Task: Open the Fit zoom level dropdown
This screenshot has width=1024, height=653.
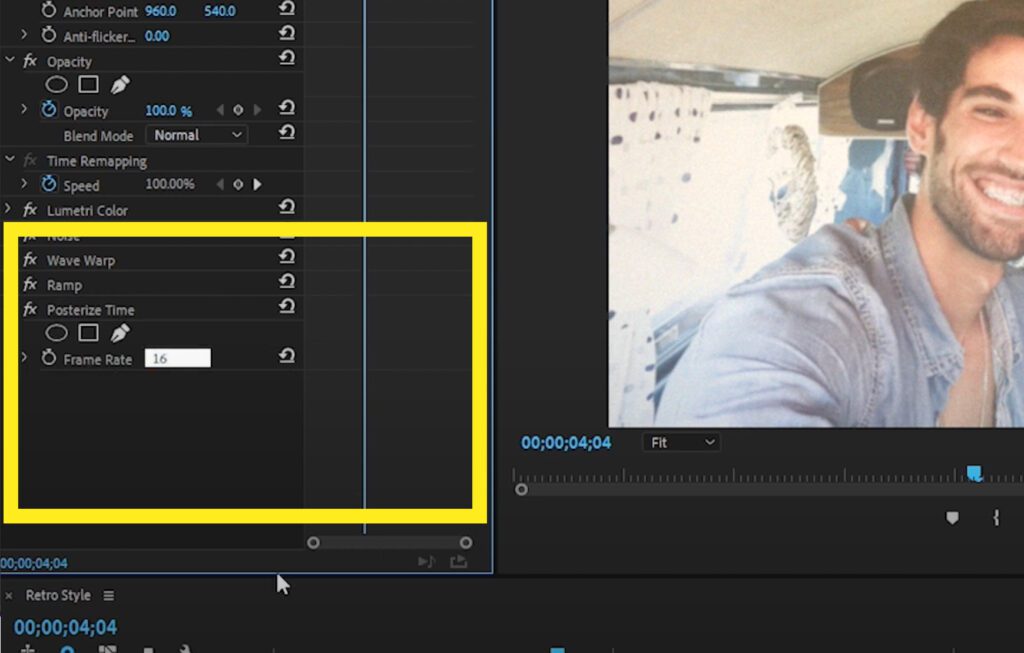Action: pos(680,442)
